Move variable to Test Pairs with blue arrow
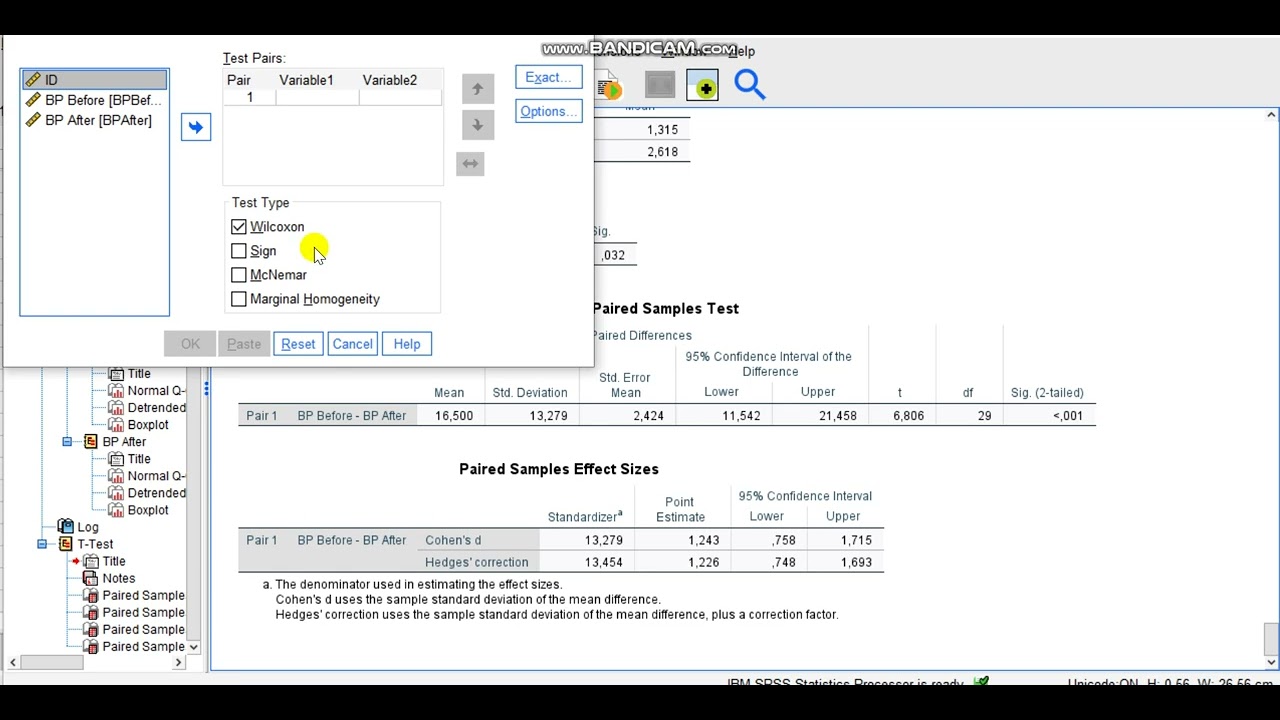This screenshot has height=720, width=1280. pyautogui.click(x=196, y=127)
